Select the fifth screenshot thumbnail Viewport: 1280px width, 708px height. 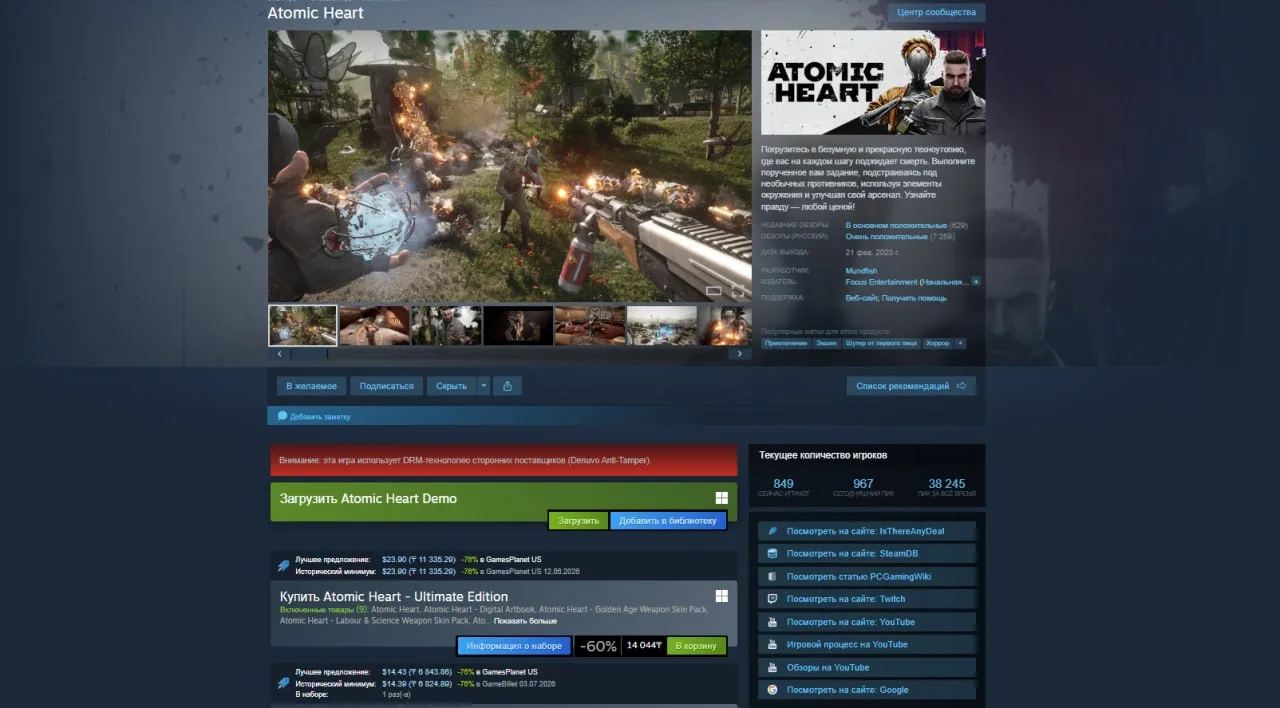(590, 326)
